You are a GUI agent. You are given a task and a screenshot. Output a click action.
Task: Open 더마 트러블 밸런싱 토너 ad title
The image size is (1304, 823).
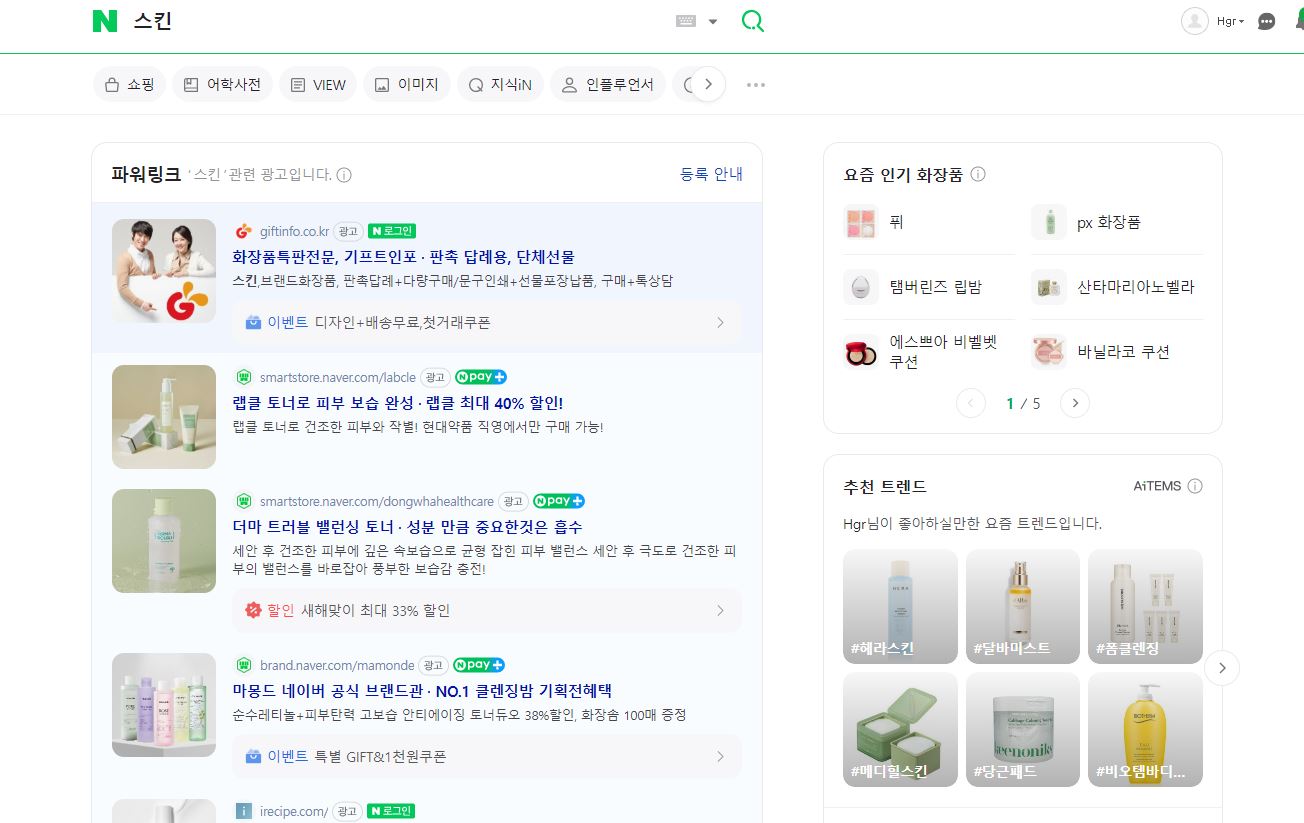pyautogui.click(x=407, y=527)
